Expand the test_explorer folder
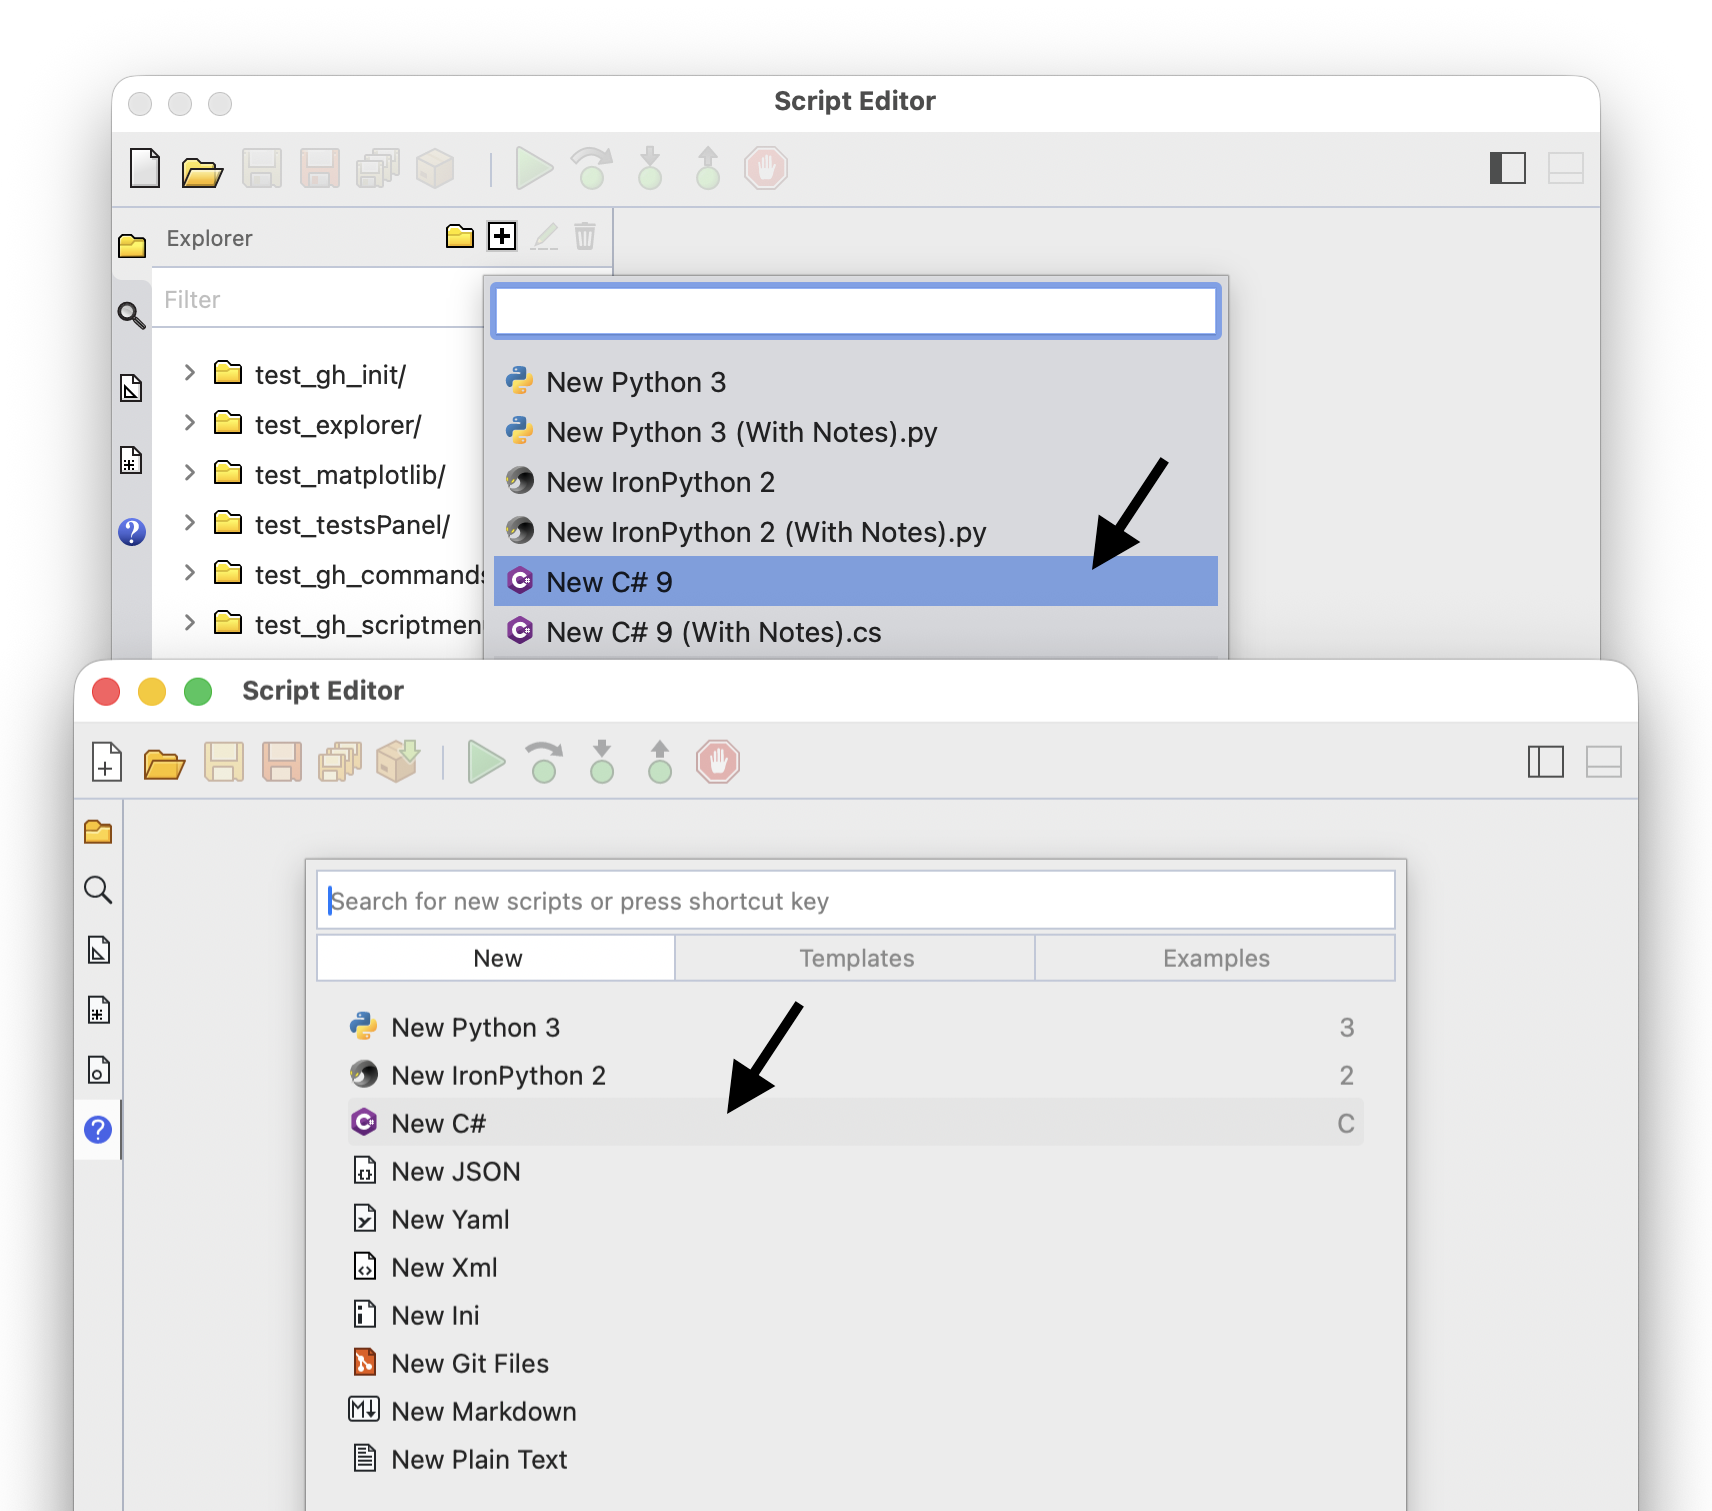 (189, 423)
